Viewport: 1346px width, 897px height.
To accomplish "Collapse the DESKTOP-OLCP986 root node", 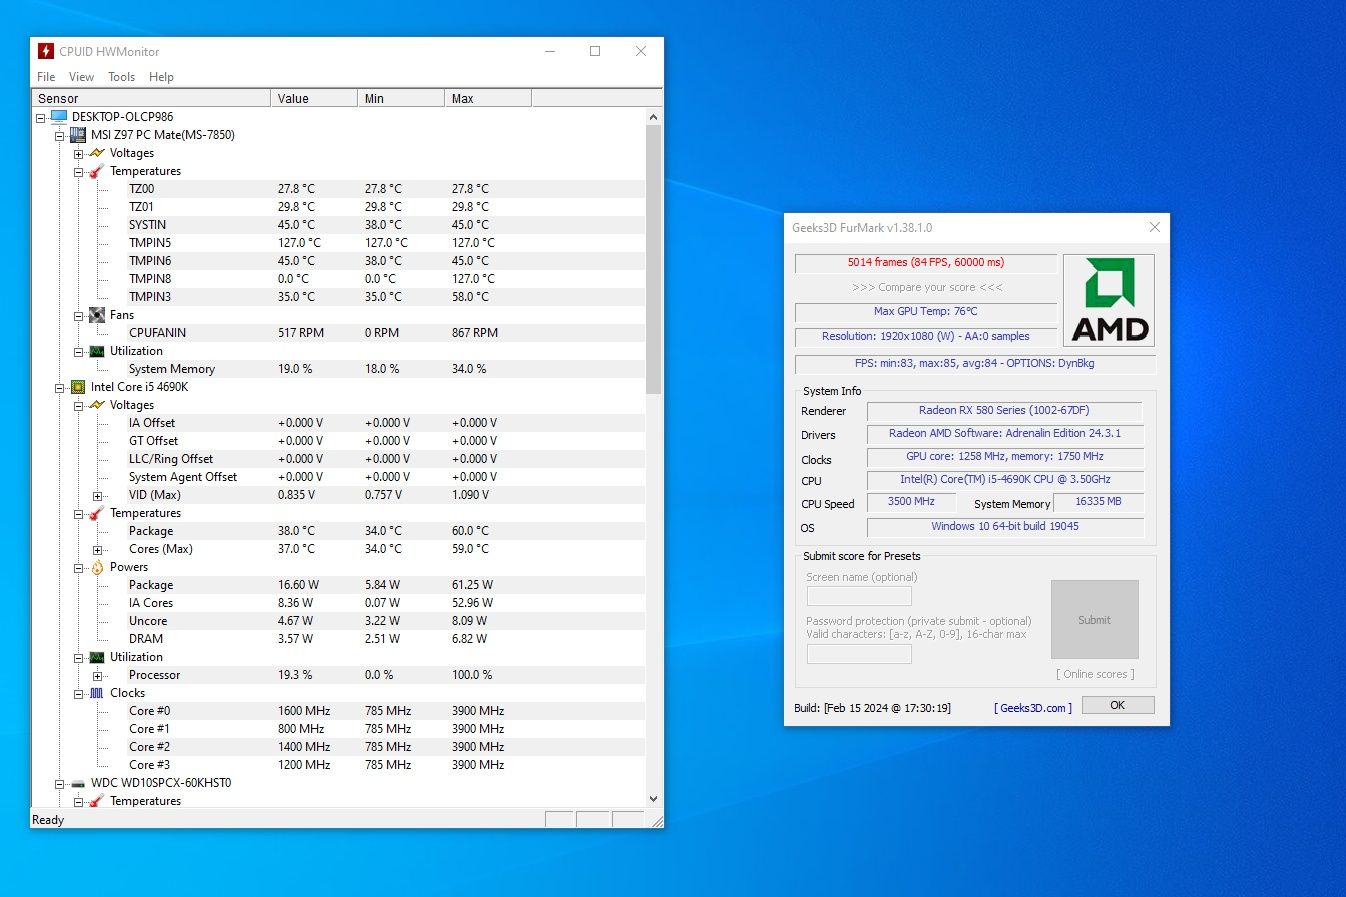I will 41,118.
